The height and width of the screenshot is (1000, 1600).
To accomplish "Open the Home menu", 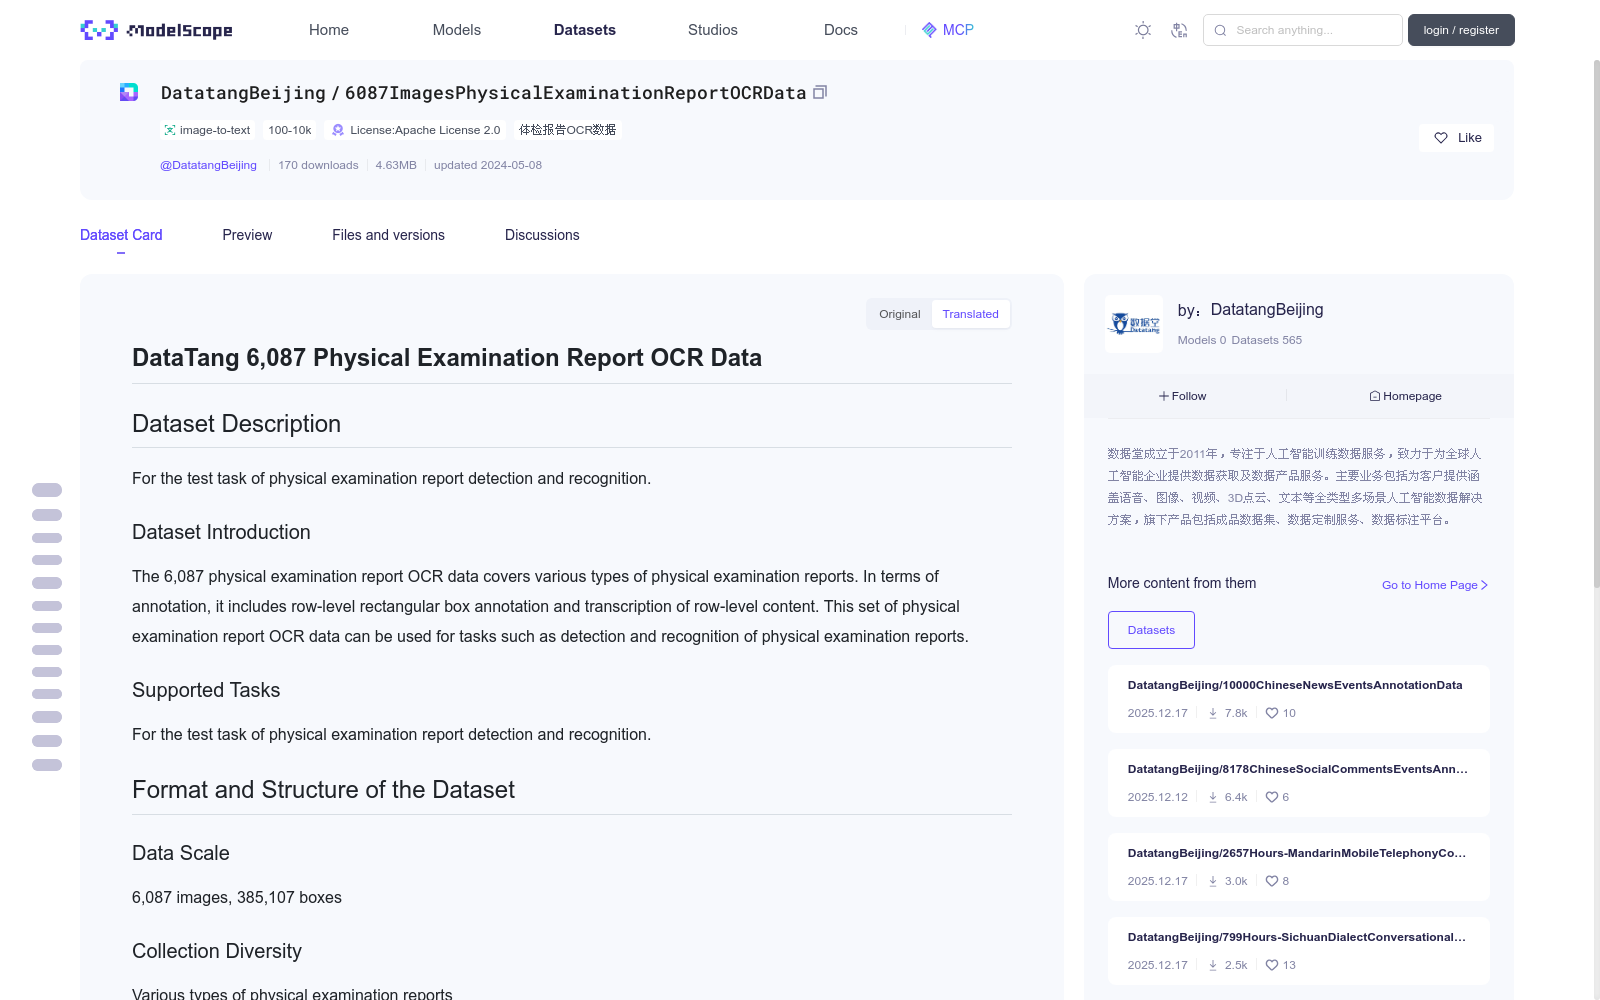I will coord(329,30).
